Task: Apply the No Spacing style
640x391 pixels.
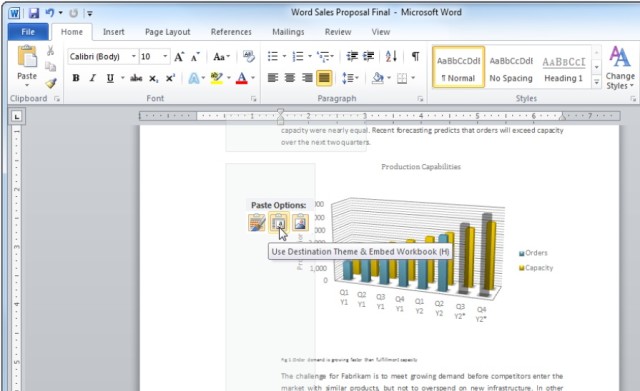Action: pyautogui.click(x=511, y=67)
